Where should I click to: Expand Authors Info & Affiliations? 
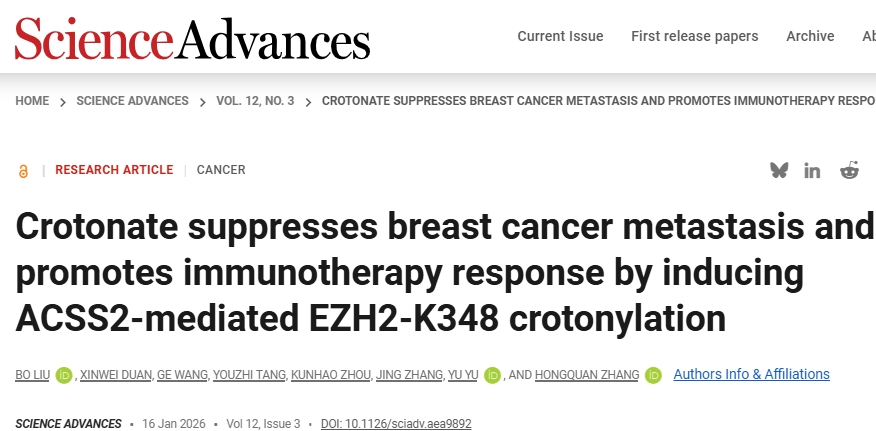tap(751, 374)
